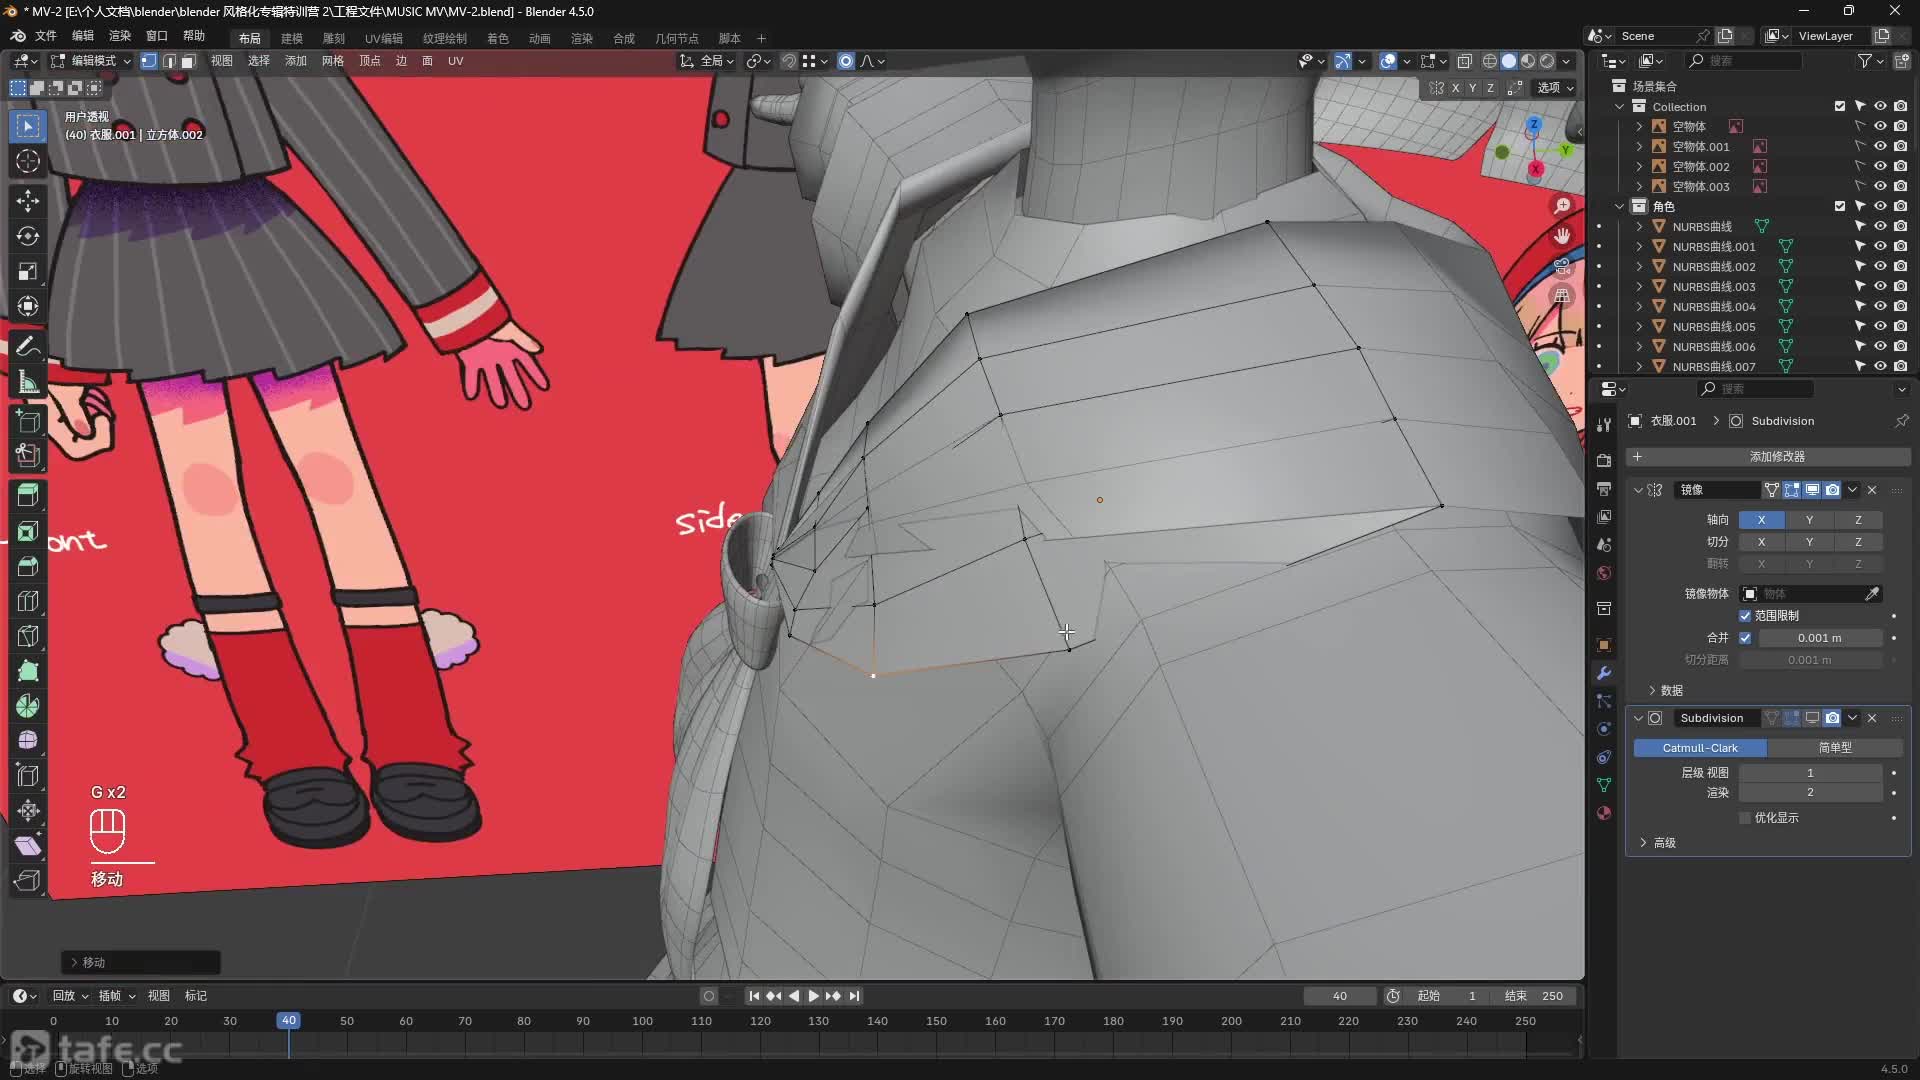1920x1080 pixels.
Task: Select the Rotate tool in the toolbar
Action: 28,236
